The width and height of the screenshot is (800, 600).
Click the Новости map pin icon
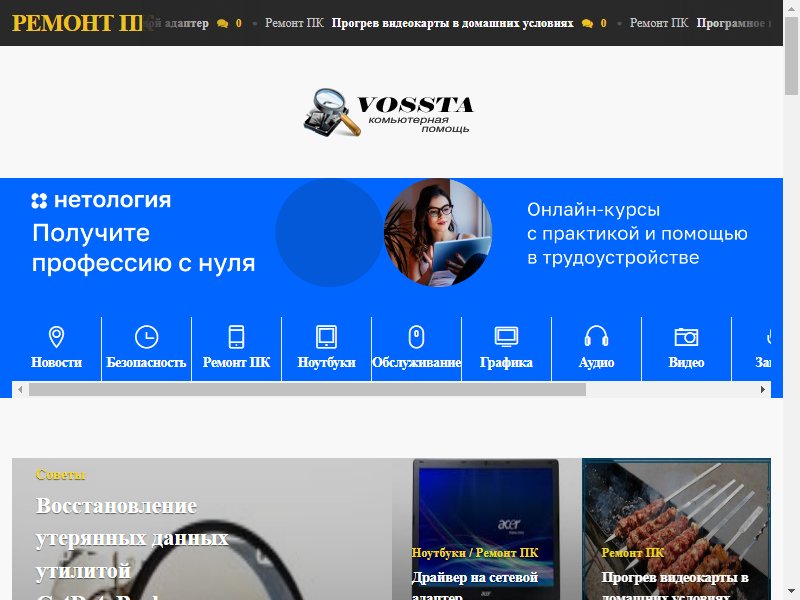point(56,337)
